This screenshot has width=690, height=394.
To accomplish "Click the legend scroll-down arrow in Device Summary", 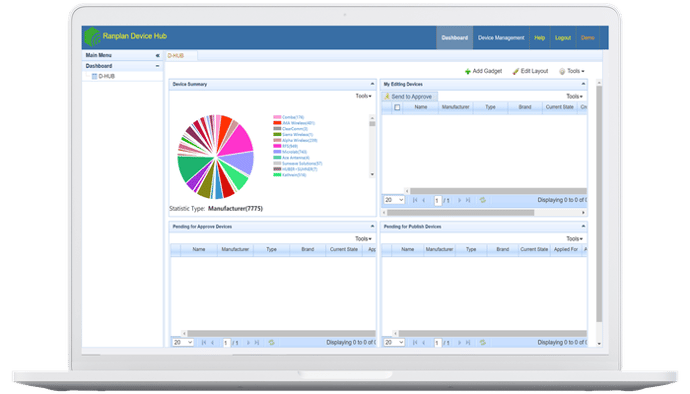I will tap(372, 174).
